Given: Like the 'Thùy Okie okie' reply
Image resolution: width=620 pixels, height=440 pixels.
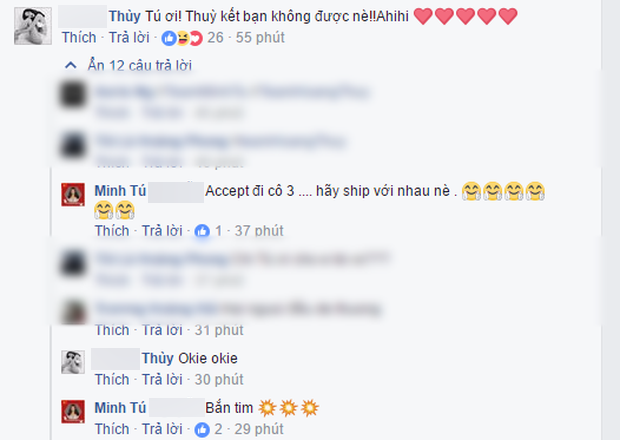Looking at the screenshot, I should pos(112,379).
